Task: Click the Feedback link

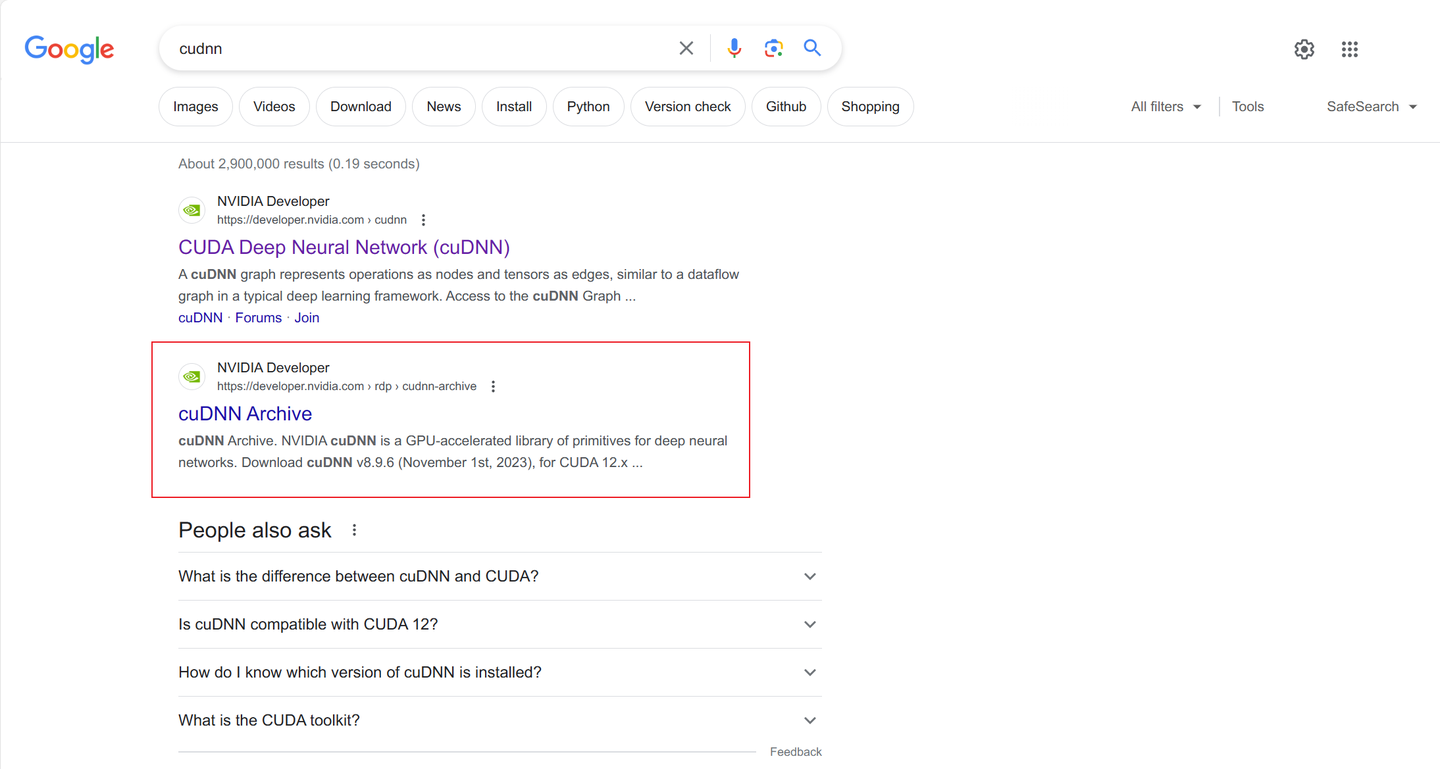Action: 795,751
